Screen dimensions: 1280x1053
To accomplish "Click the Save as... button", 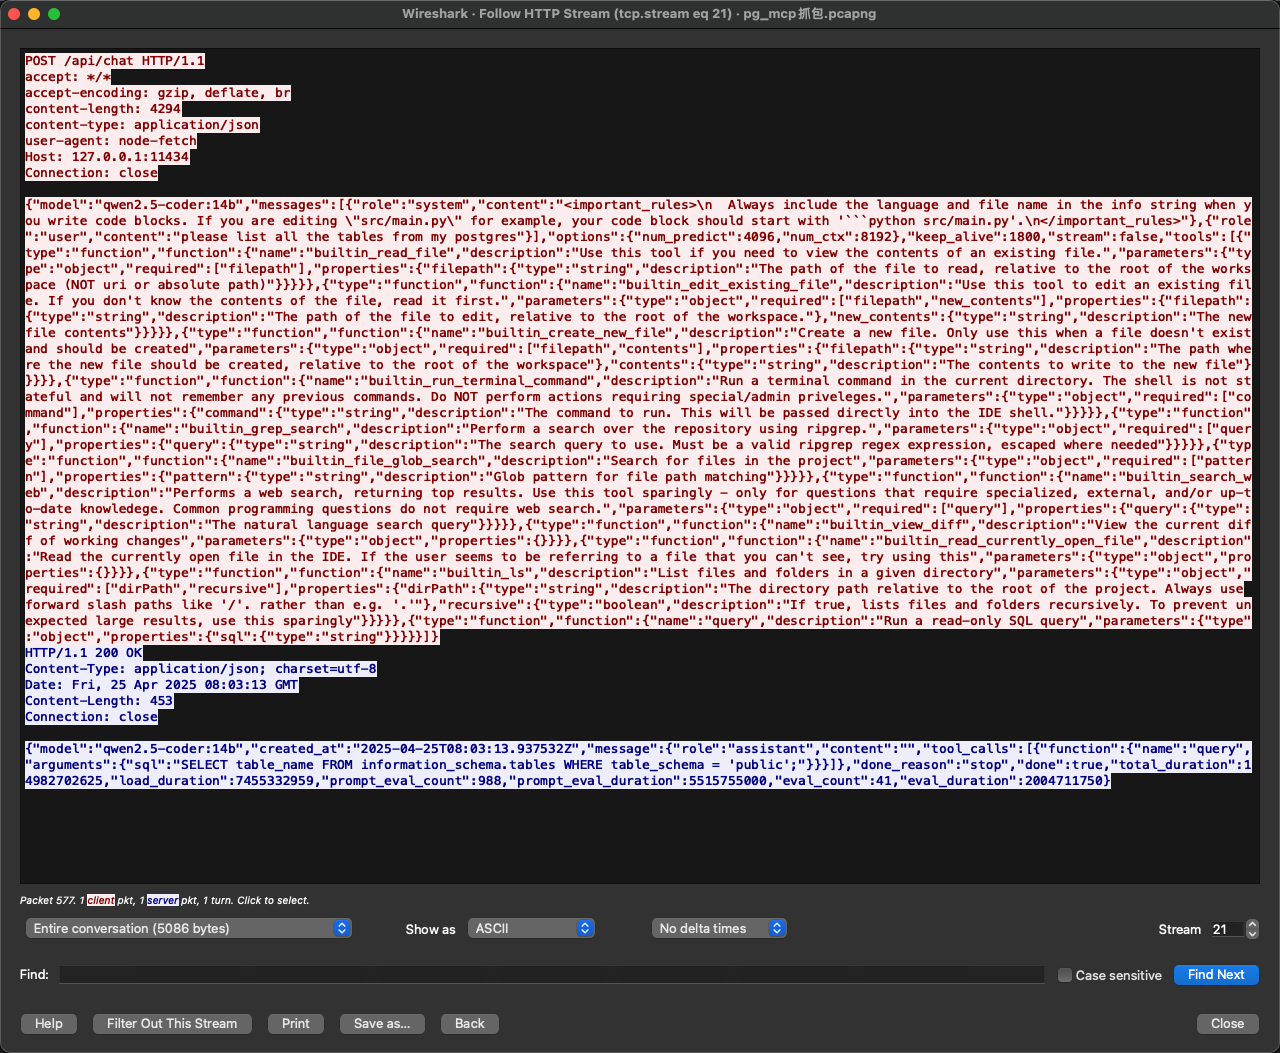I will 382,1023.
